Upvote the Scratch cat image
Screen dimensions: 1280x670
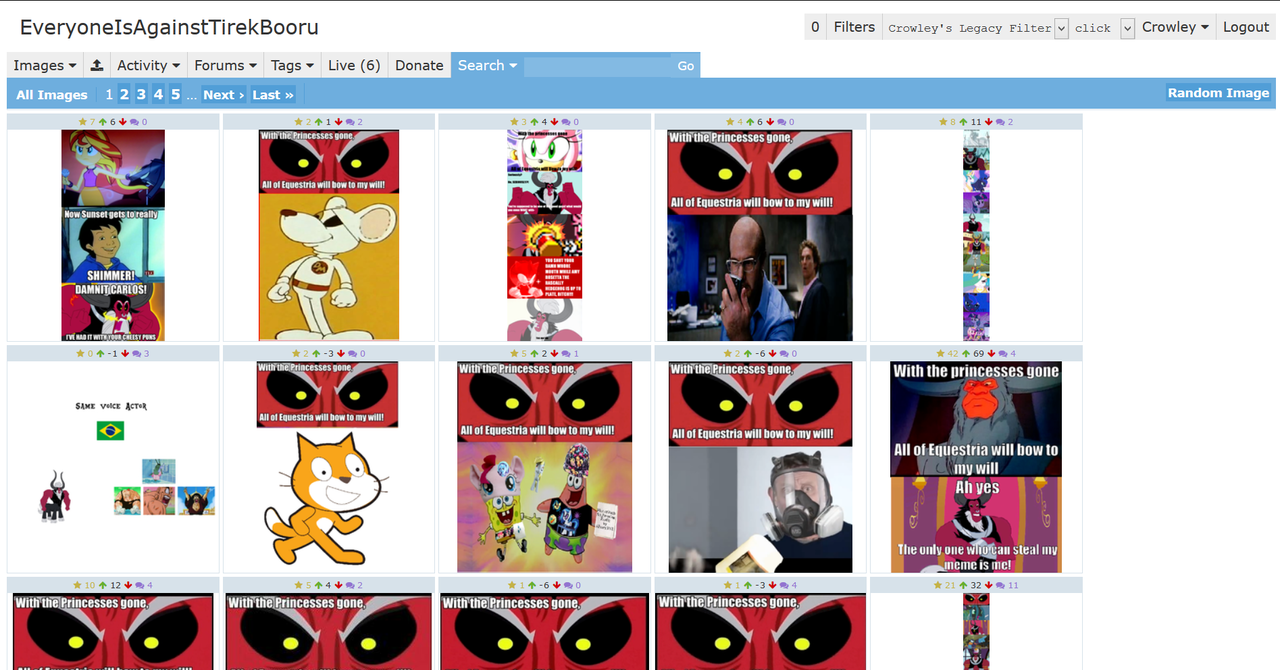pyautogui.click(x=317, y=354)
